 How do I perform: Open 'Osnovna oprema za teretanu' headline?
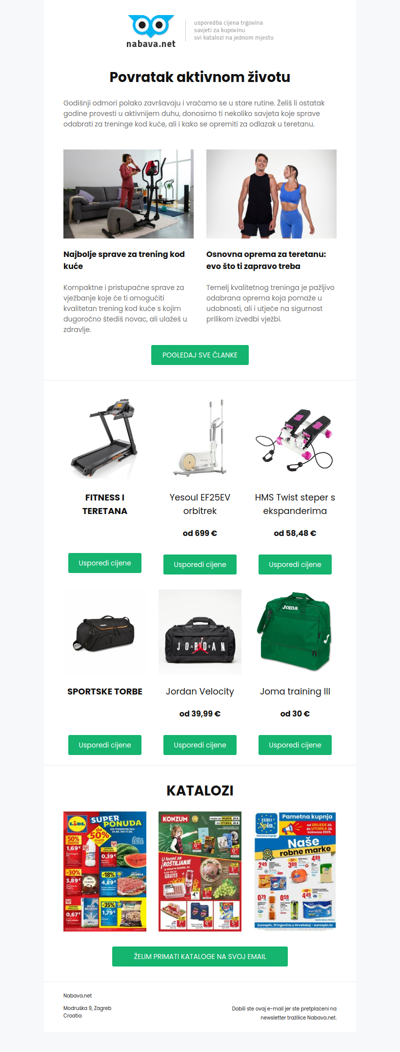(266, 261)
